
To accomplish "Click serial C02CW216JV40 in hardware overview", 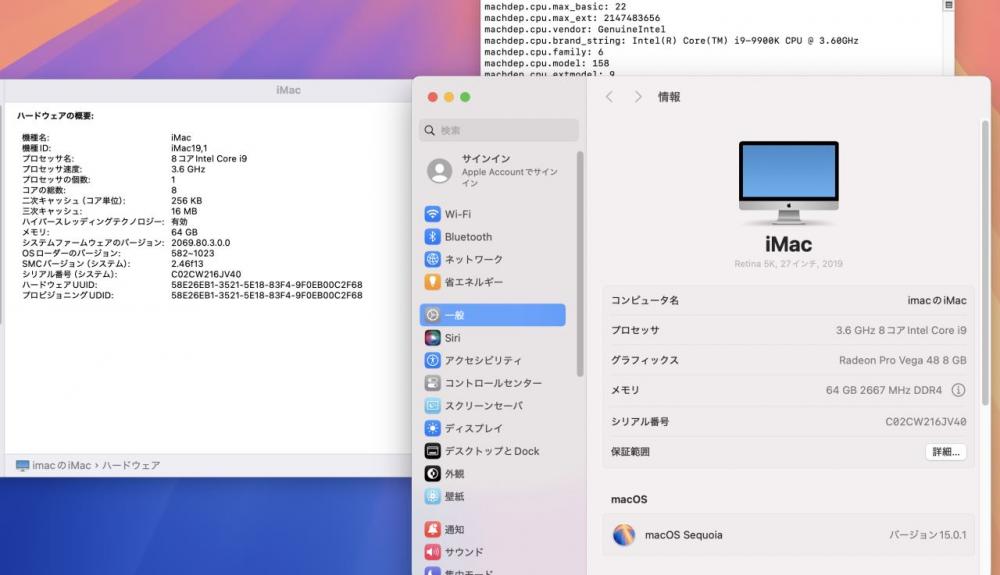I will point(206,274).
